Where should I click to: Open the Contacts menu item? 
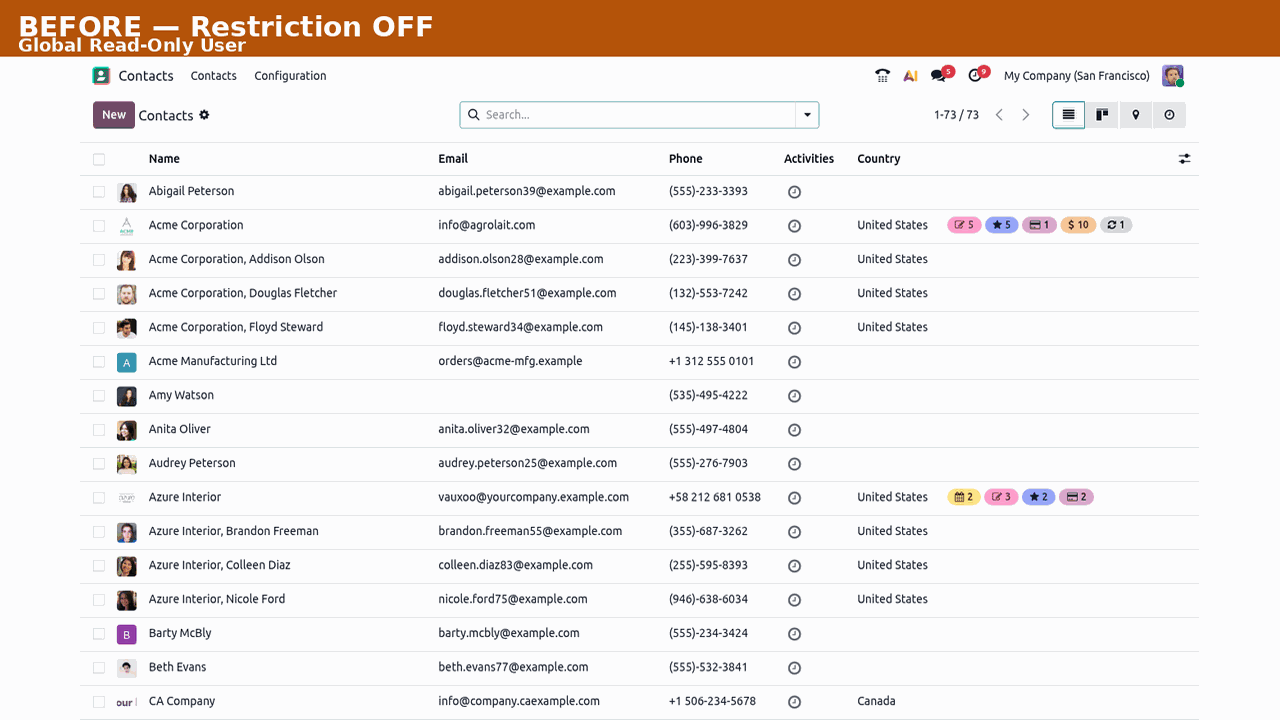tap(214, 76)
